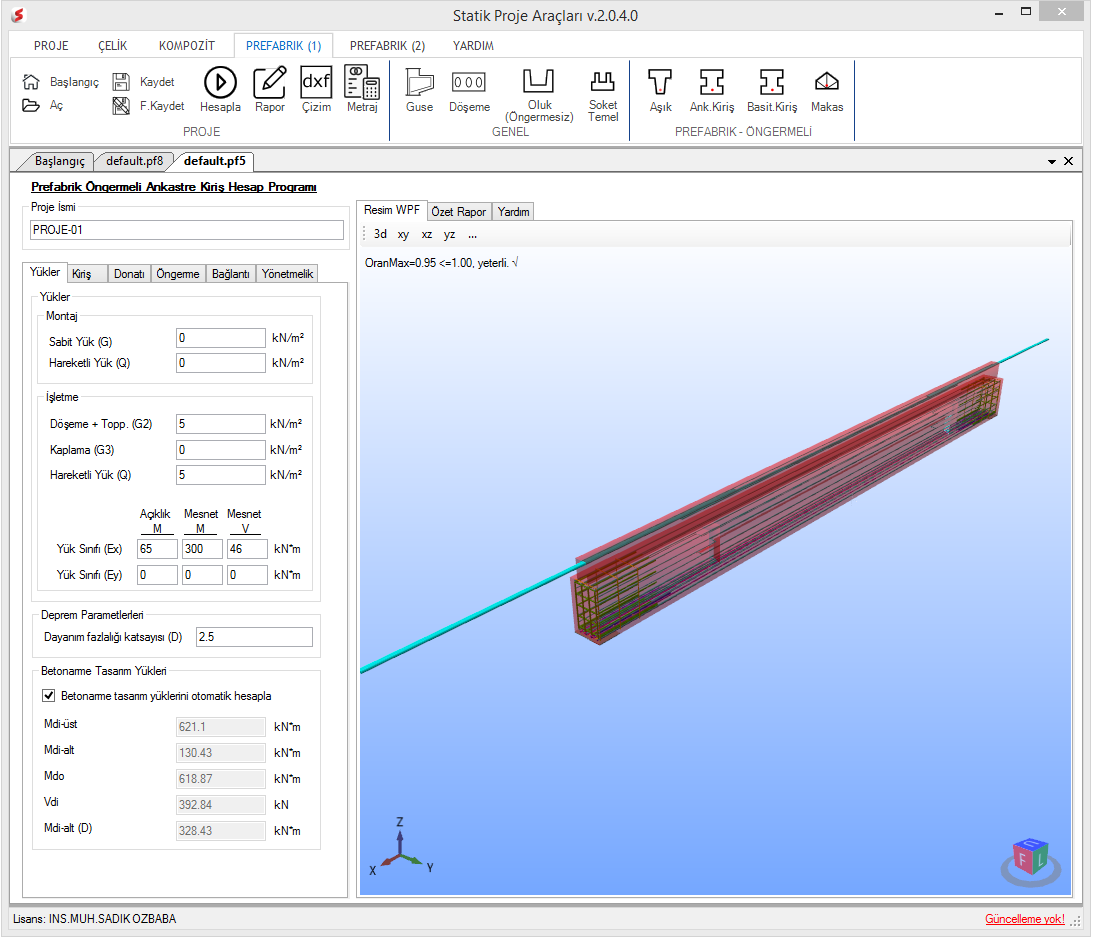Click Yük Sınıfı (Ex) Mesnet V field
This screenshot has height=938, width=1093.
[247, 548]
